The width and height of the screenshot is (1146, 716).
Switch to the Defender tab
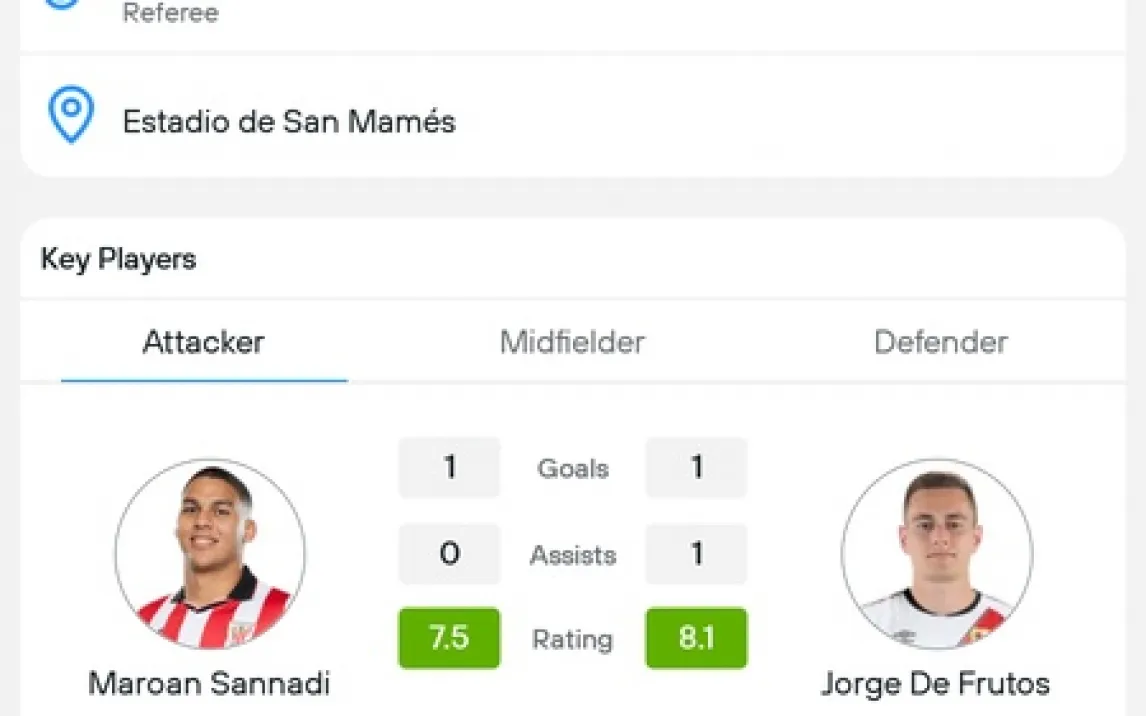940,343
